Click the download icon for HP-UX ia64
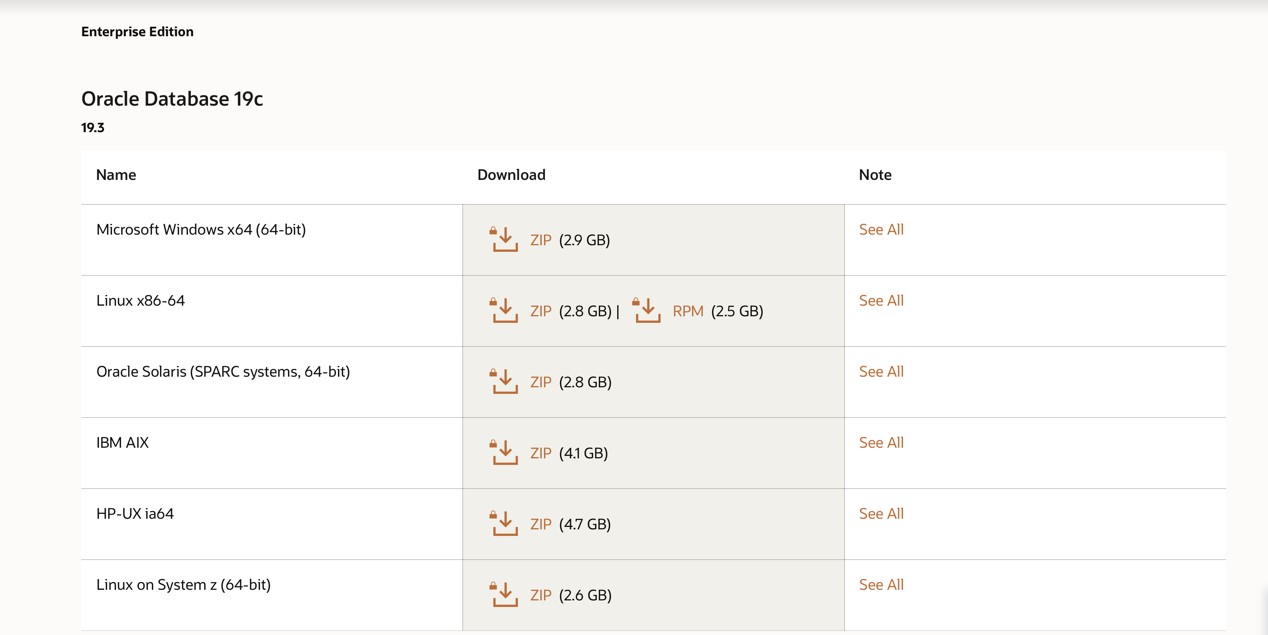Viewport: 1268px width, 635px height. coord(504,523)
